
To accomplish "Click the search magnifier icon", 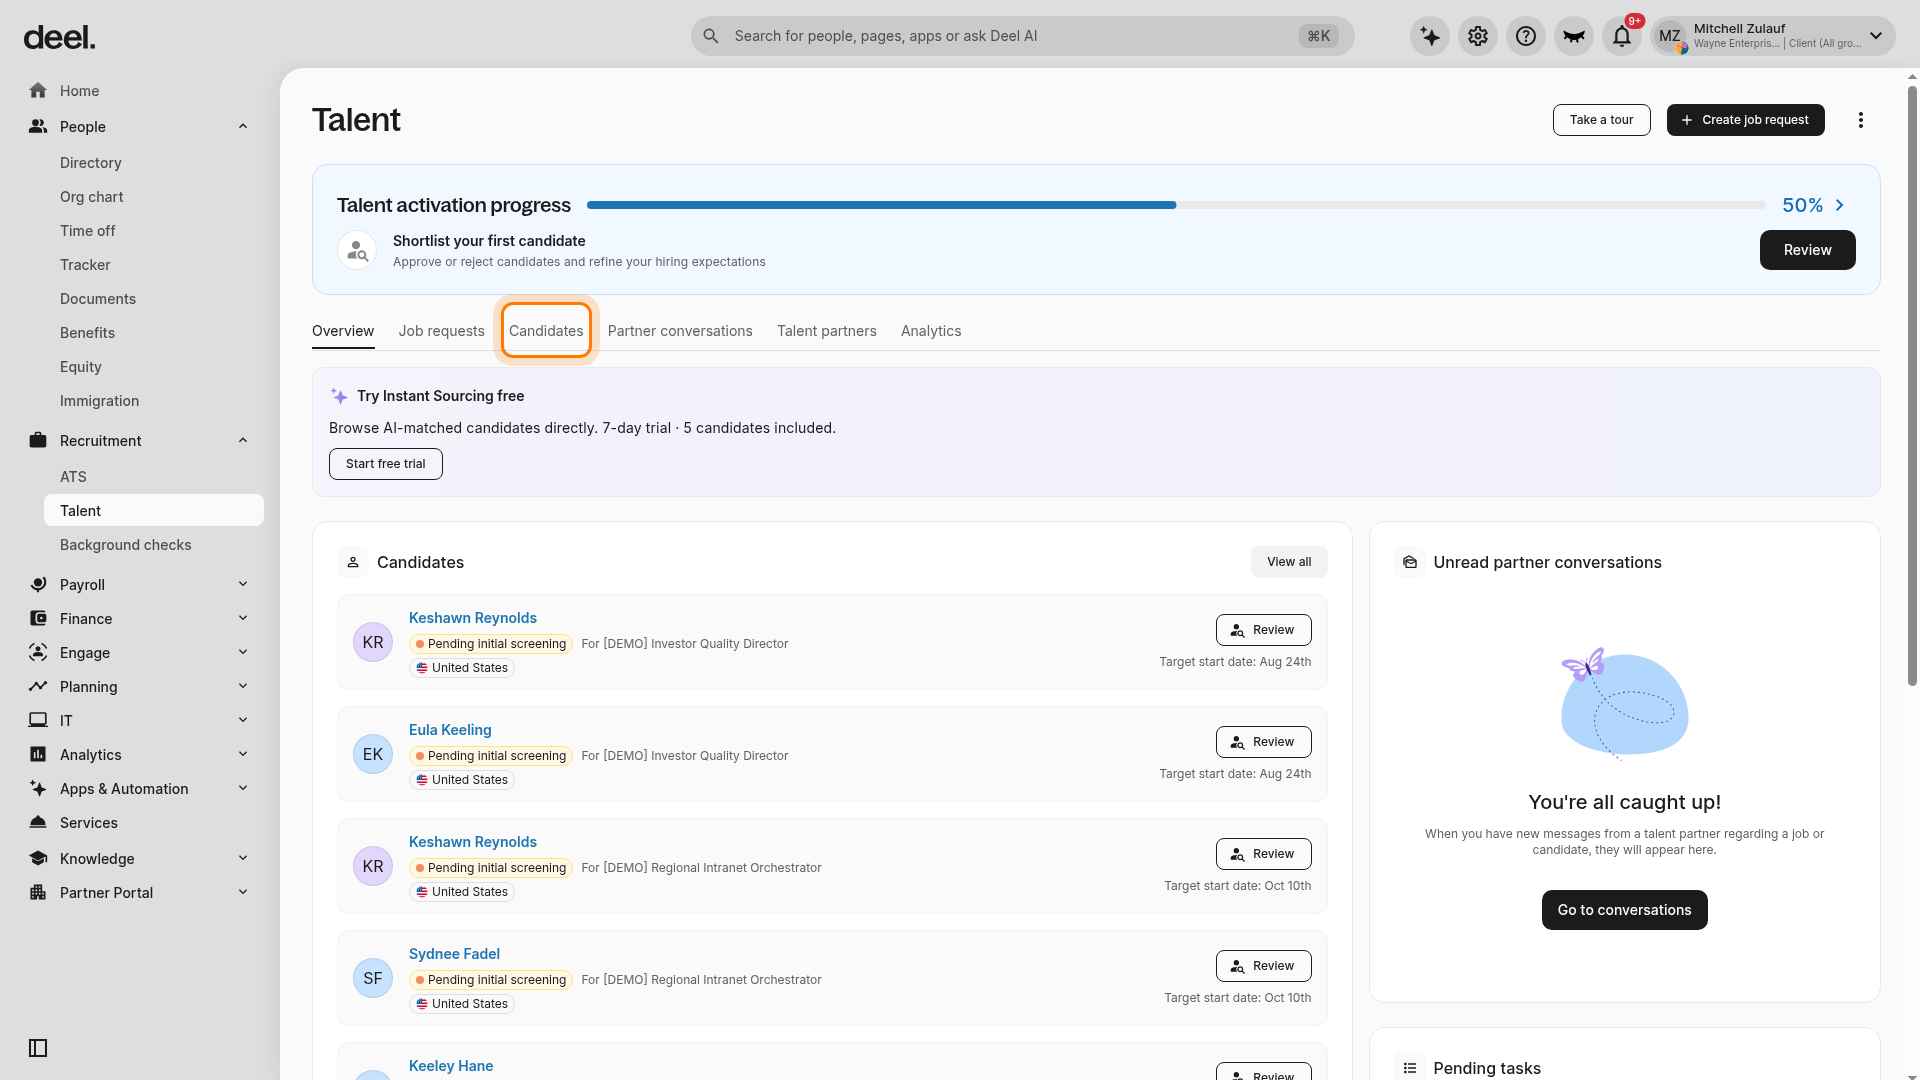I will click(x=711, y=36).
